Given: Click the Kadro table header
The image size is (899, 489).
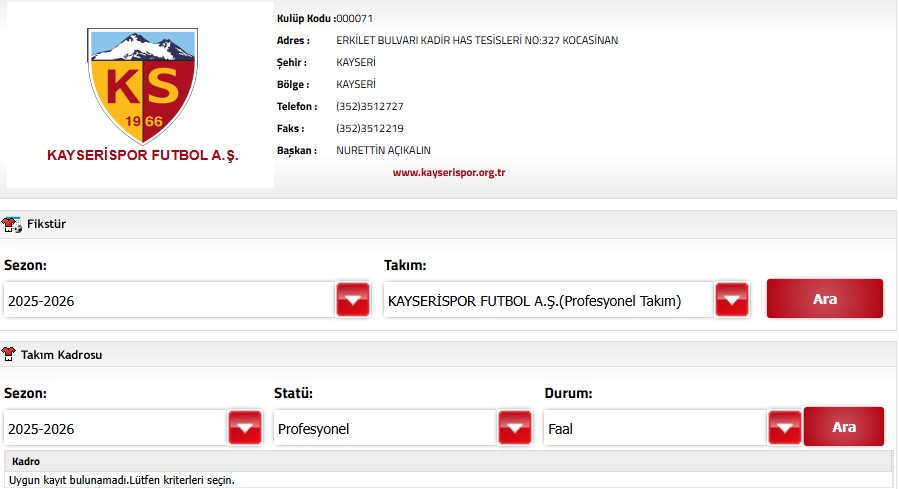Looking at the screenshot, I should (448, 461).
